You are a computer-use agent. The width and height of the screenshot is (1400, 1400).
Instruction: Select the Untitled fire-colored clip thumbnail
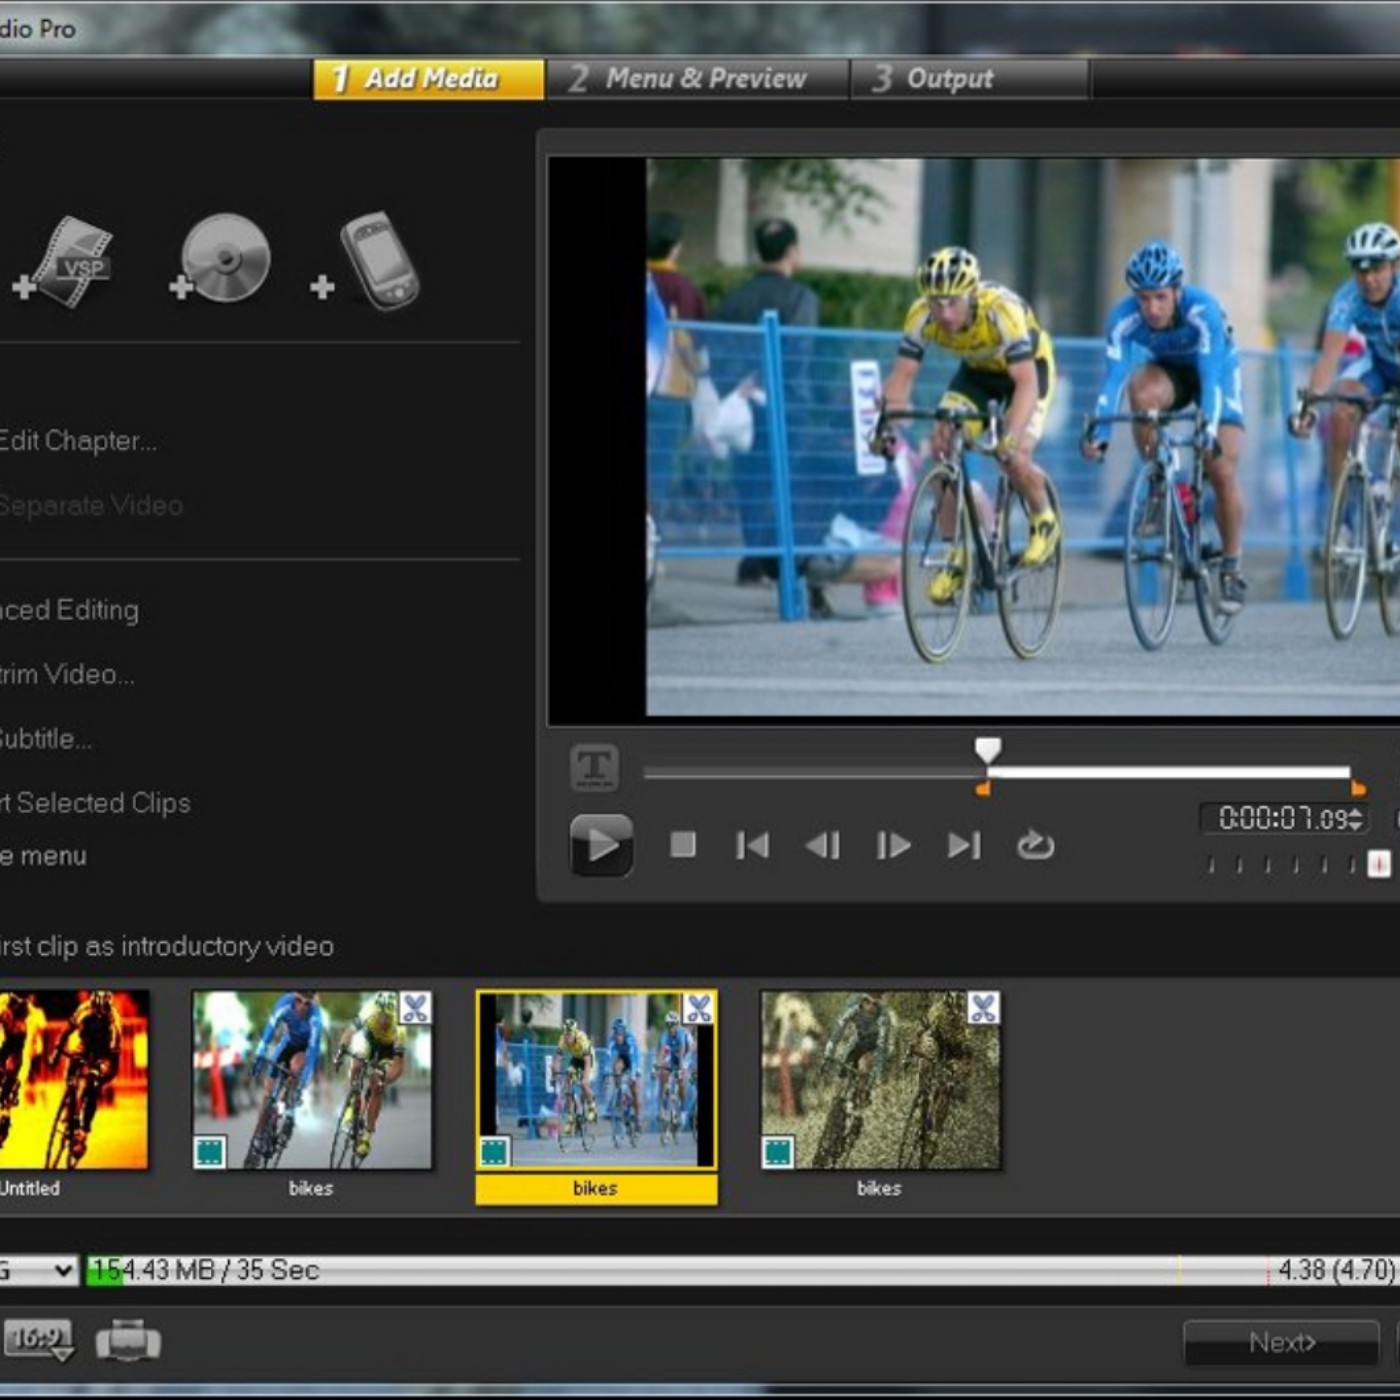click(74, 1080)
